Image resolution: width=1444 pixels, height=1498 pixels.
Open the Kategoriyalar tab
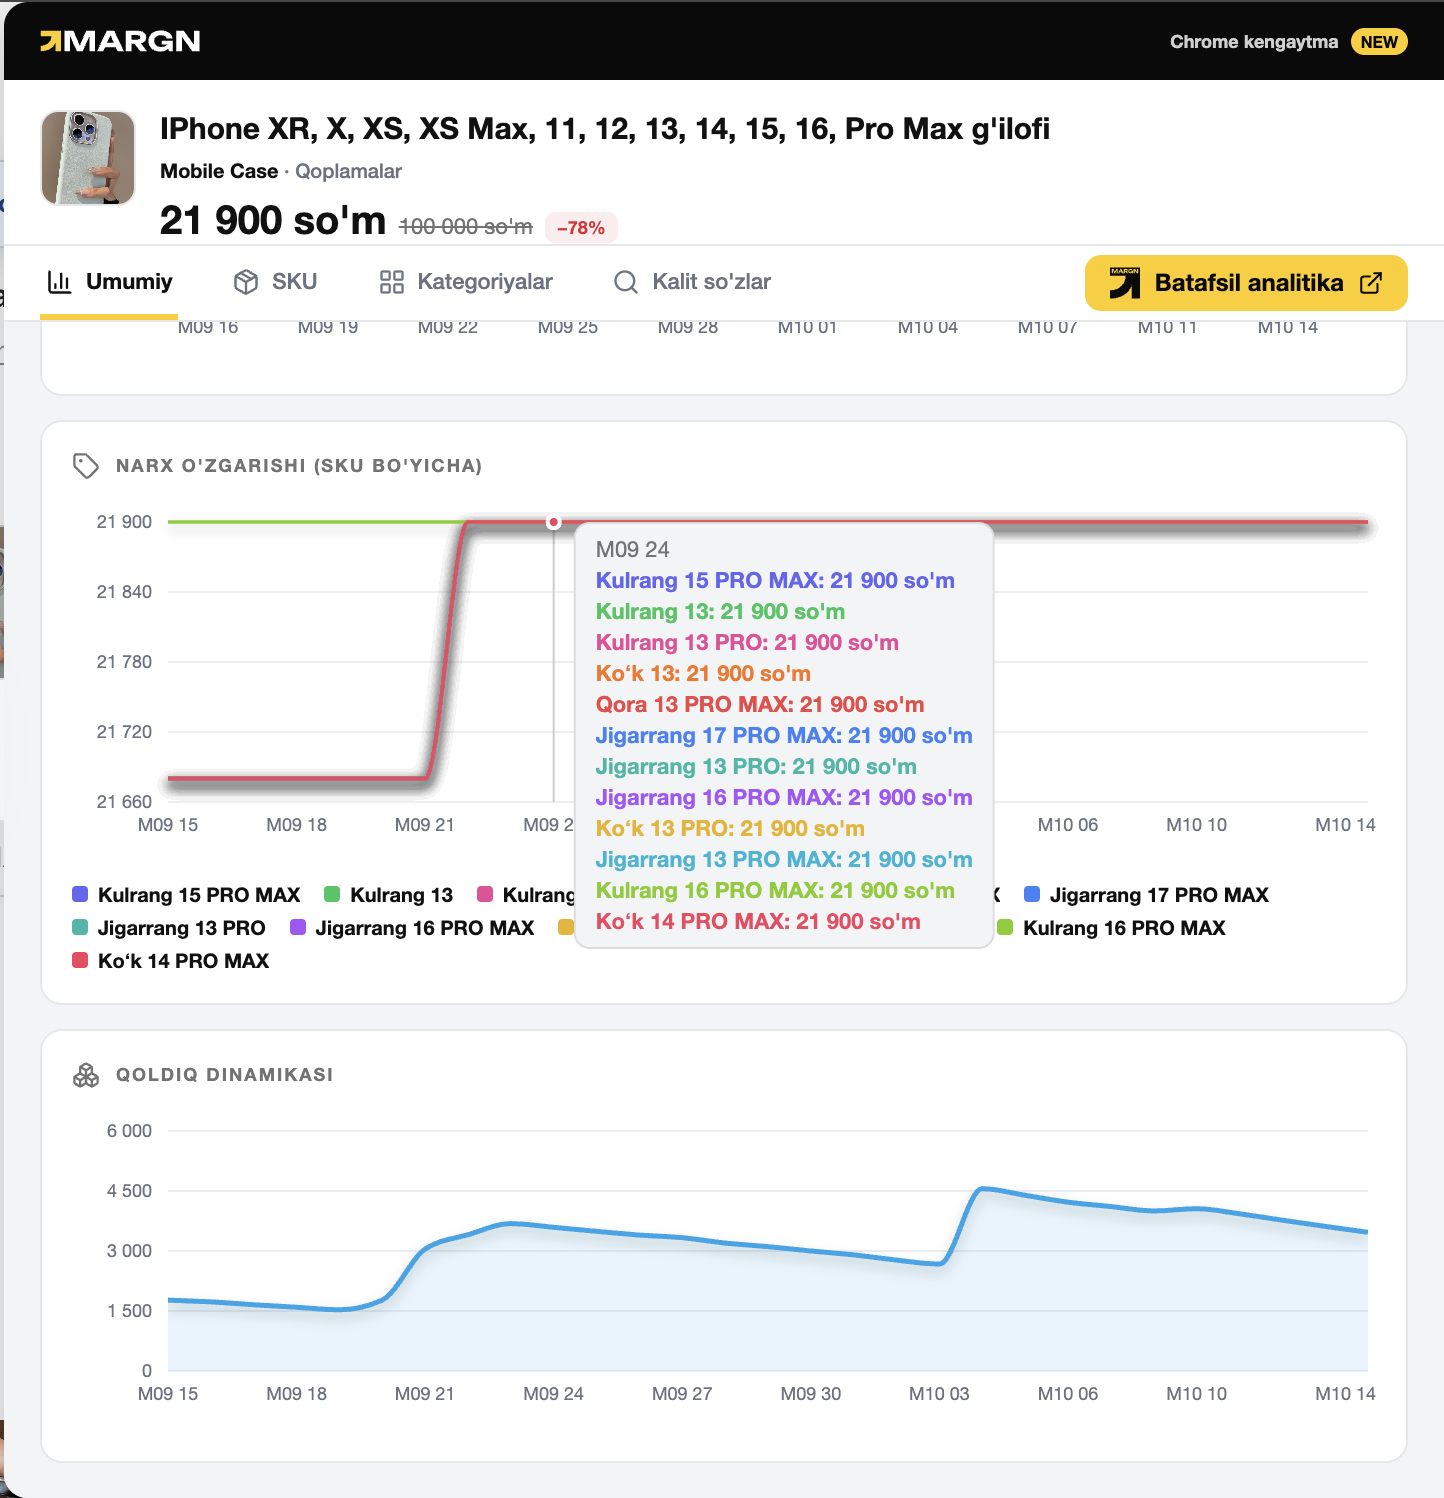point(466,282)
